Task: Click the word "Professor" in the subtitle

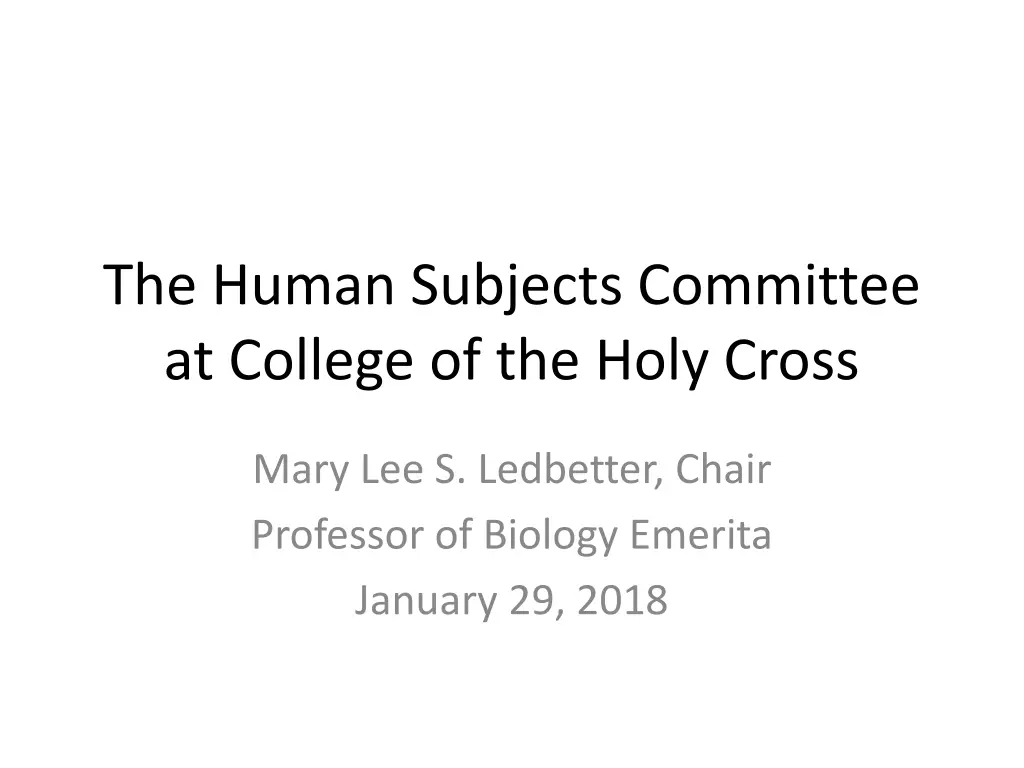Action: click(x=340, y=536)
